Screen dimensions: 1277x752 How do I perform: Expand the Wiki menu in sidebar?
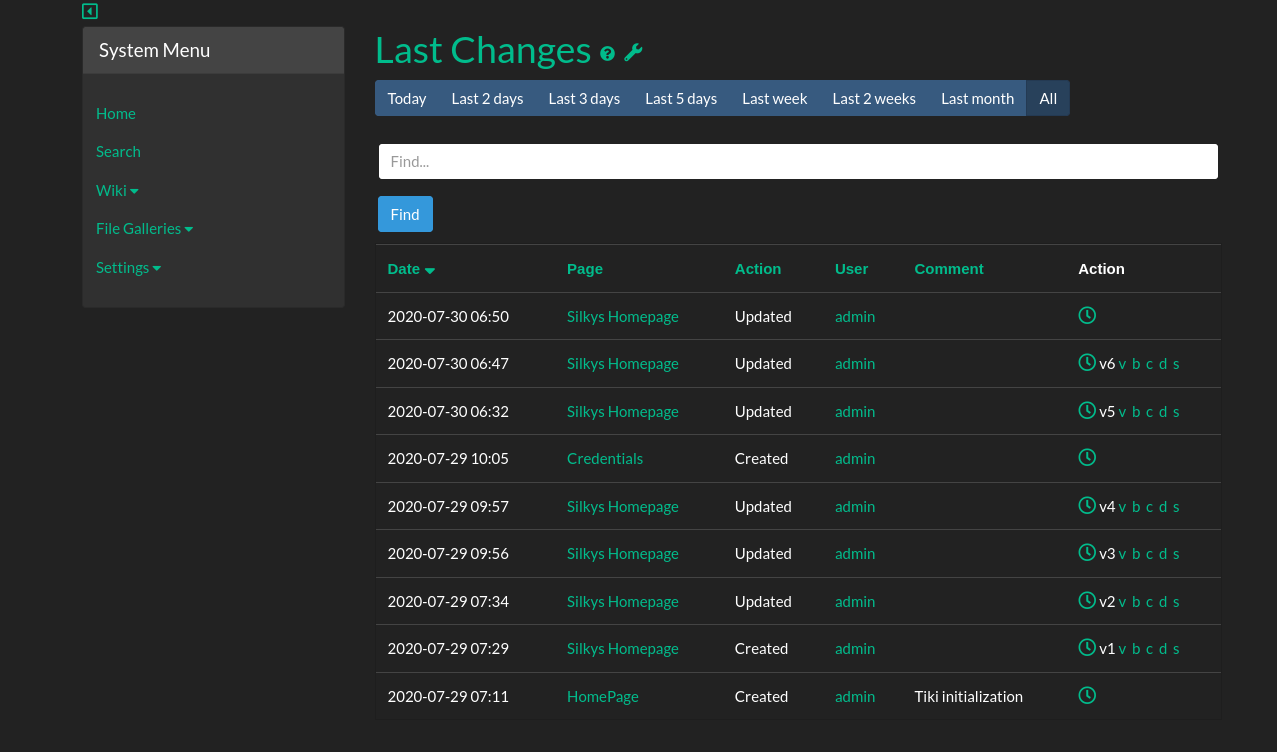coord(117,190)
